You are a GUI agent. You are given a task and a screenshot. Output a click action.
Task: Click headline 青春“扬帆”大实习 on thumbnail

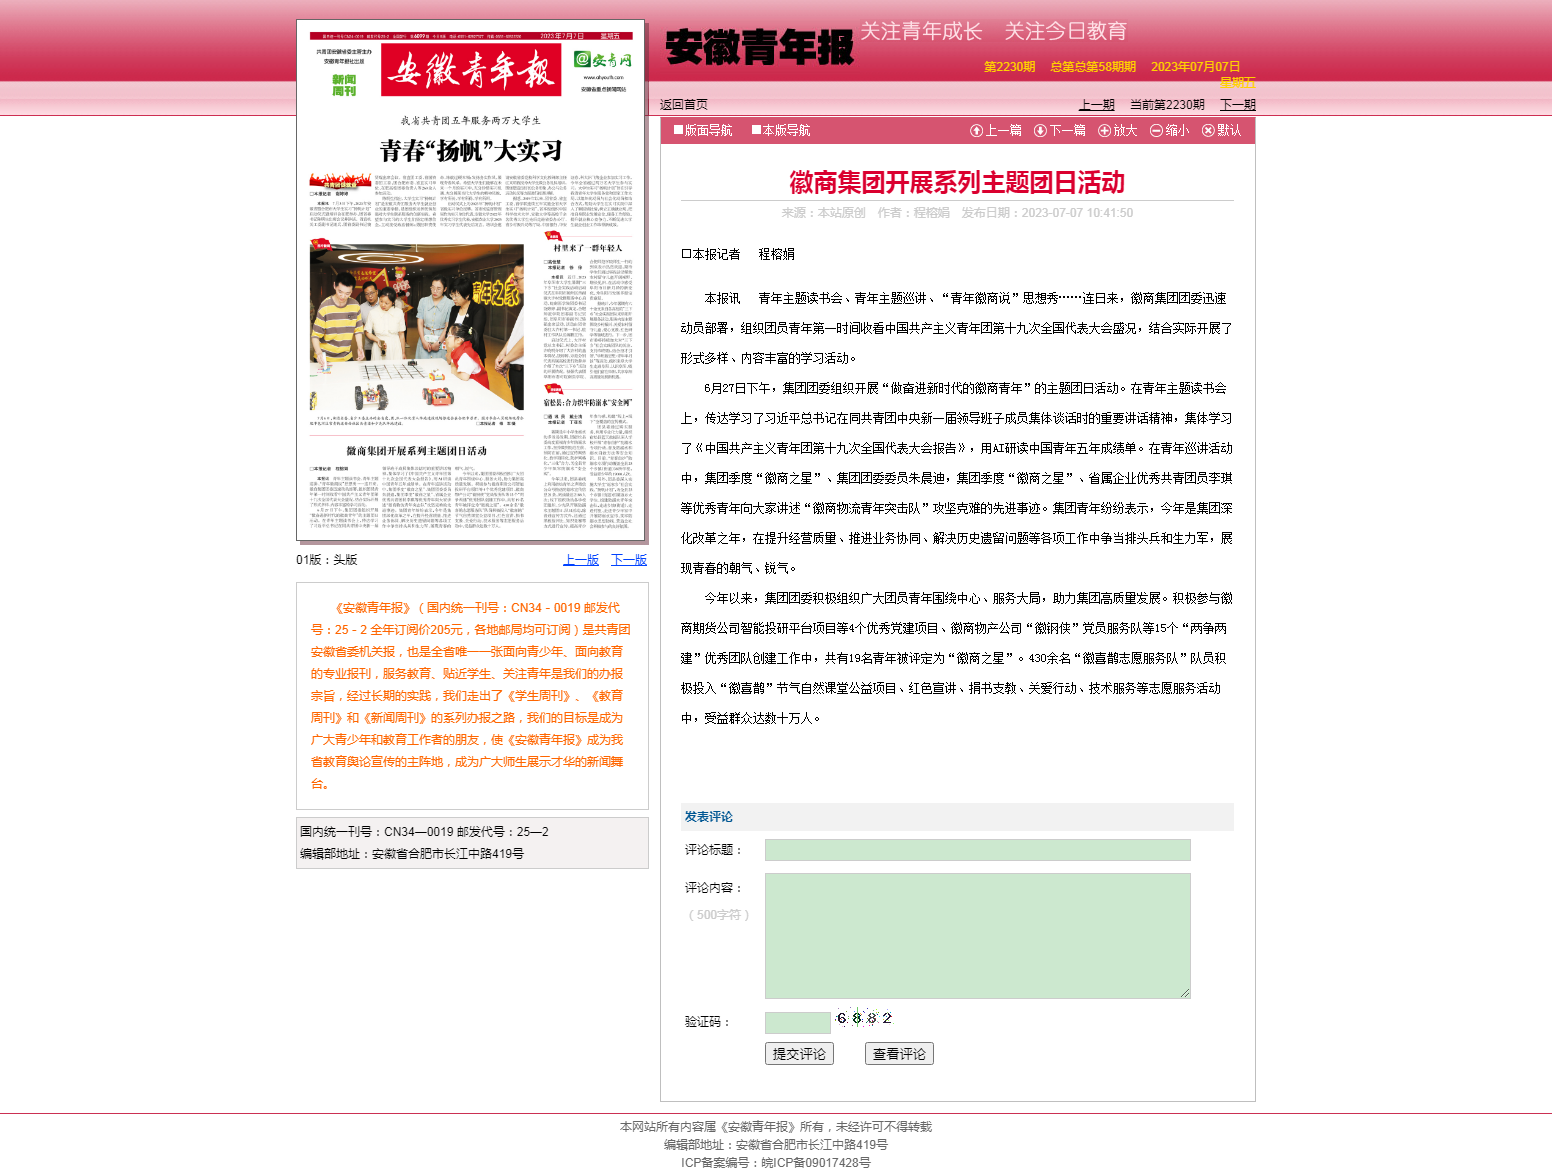(470, 151)
